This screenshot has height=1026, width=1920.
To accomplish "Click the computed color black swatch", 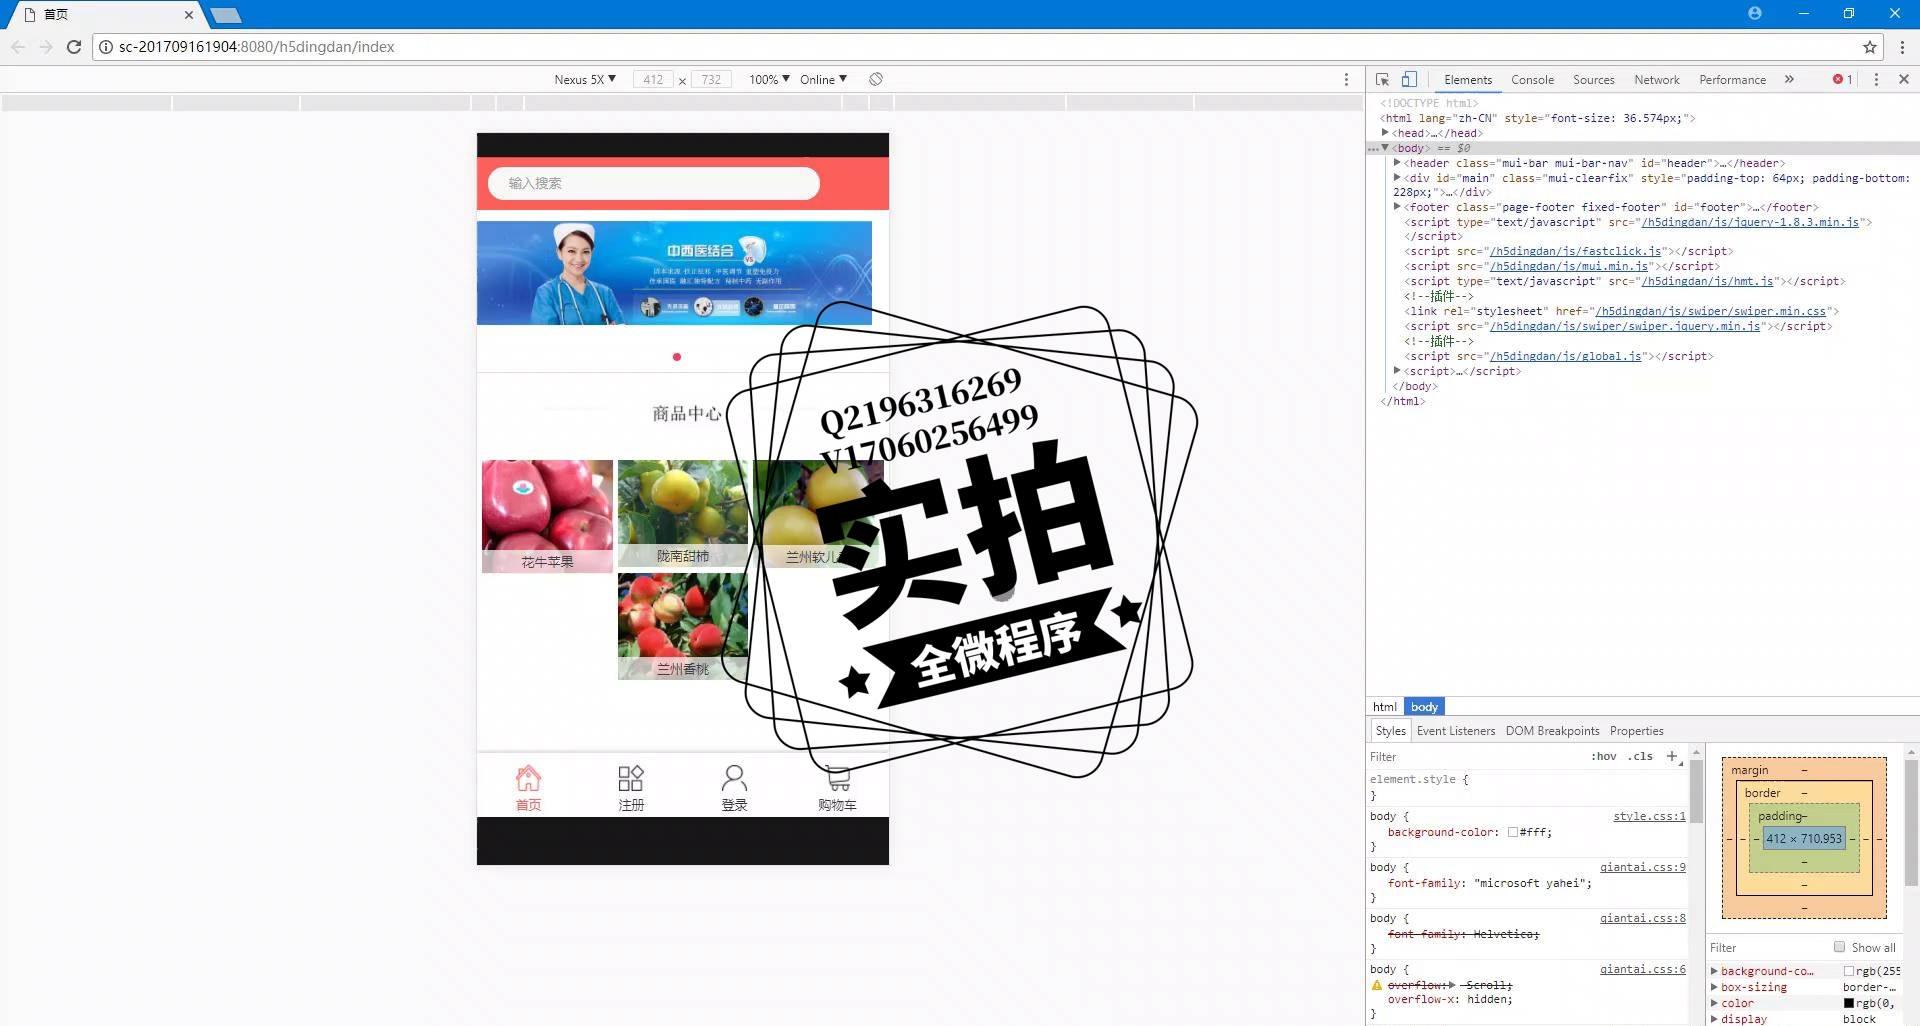I will coord(1849,1003).
